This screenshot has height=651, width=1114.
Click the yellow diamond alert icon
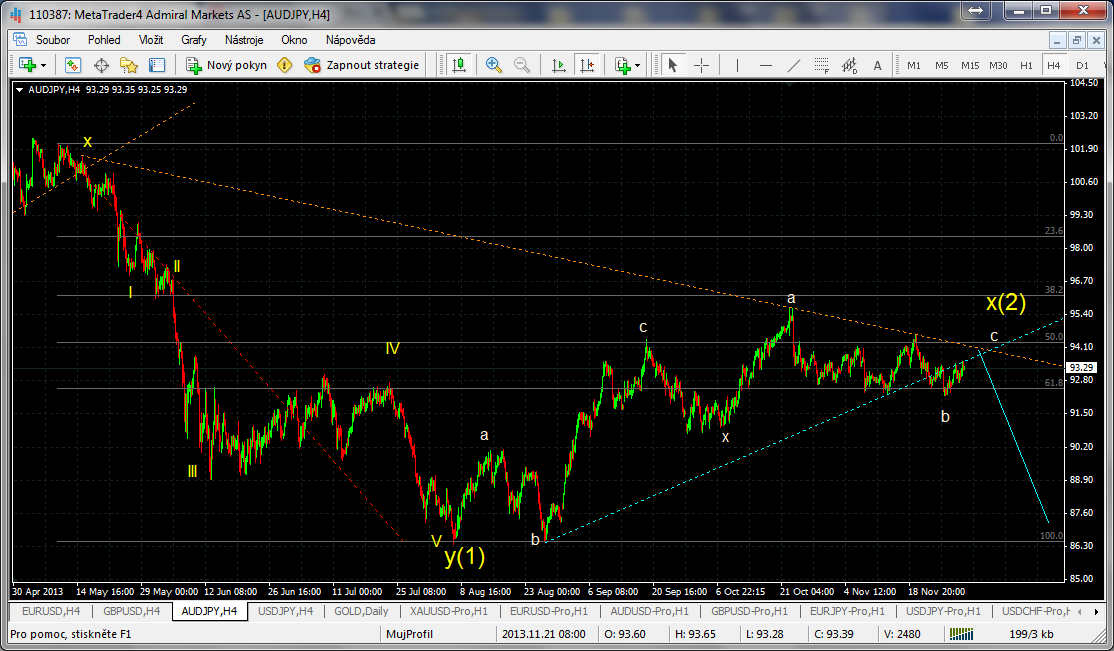(284, 65)
